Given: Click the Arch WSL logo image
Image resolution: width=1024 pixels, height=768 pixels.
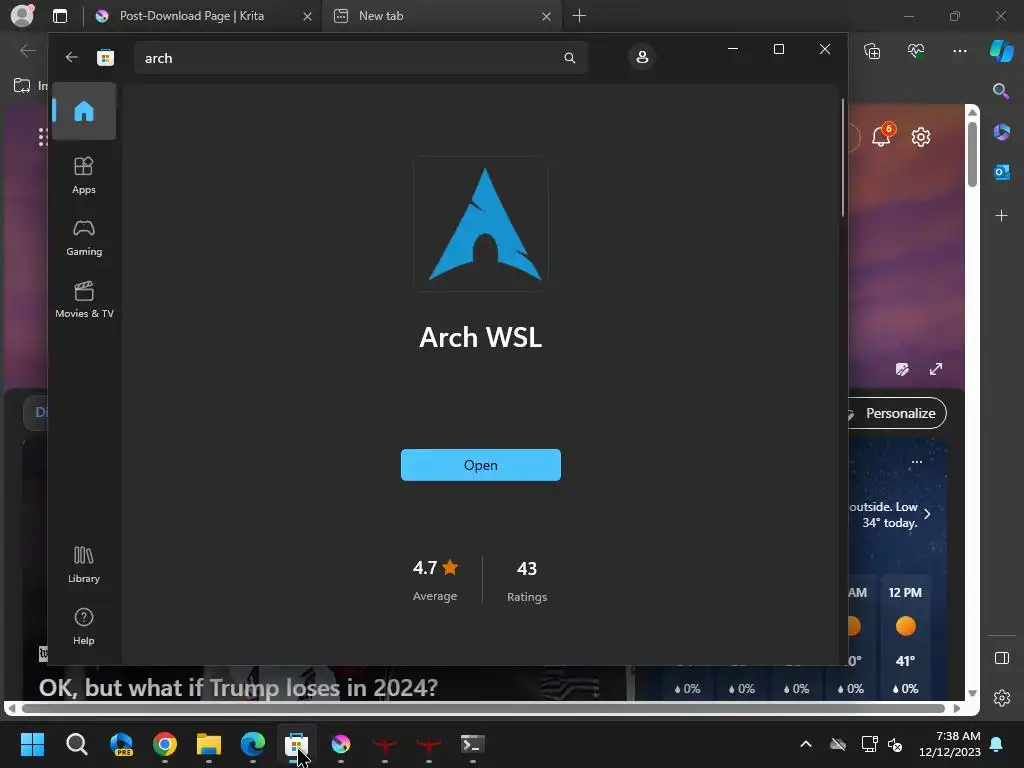Looking at the screenshot, I should point(481,224).
